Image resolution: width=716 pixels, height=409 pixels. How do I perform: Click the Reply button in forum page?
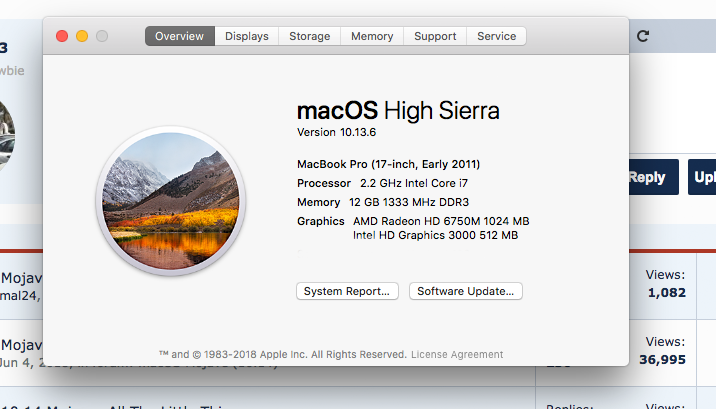tap(653, 177)
